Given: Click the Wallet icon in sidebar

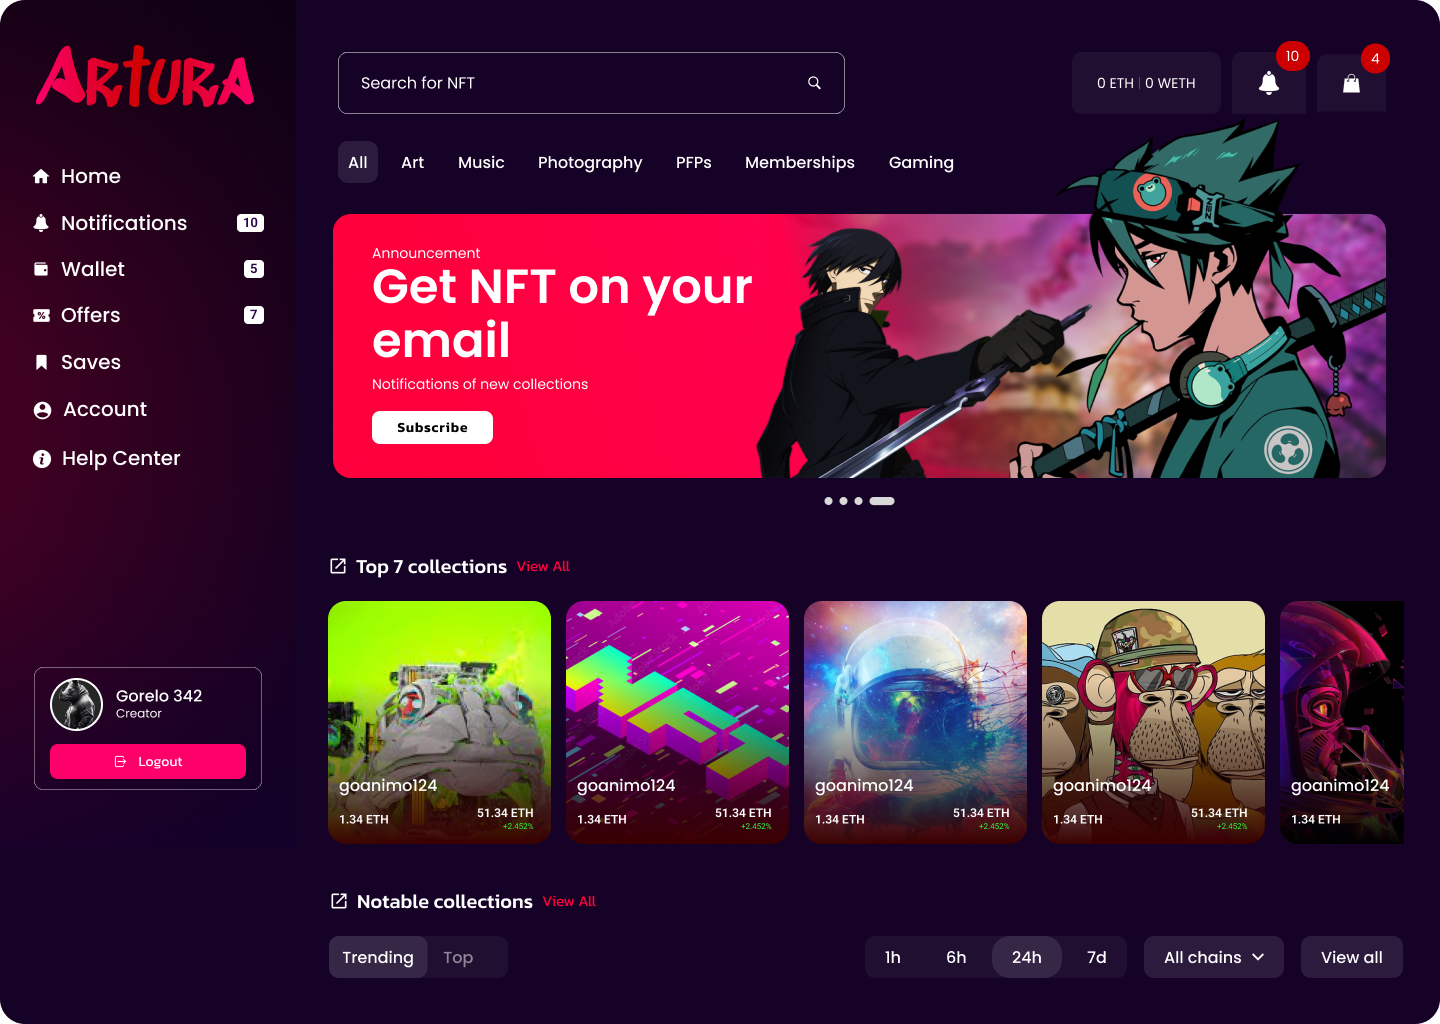Looking at the screenshot, I should pyautogui.click(x=41, y=269).
